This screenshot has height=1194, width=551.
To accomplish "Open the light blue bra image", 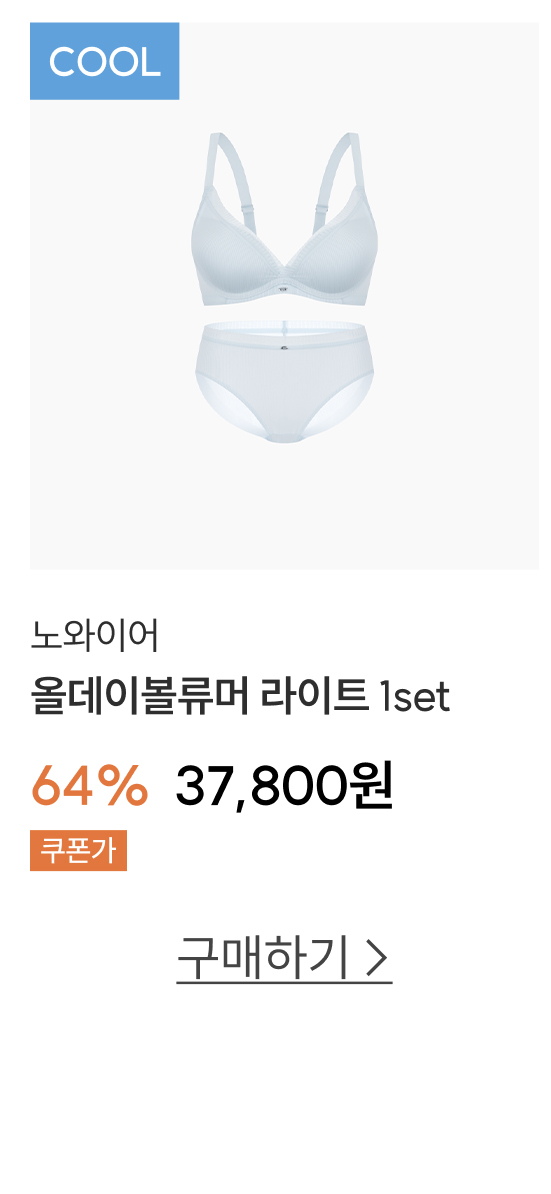I will pyautogui.click(x=284, y=219).
